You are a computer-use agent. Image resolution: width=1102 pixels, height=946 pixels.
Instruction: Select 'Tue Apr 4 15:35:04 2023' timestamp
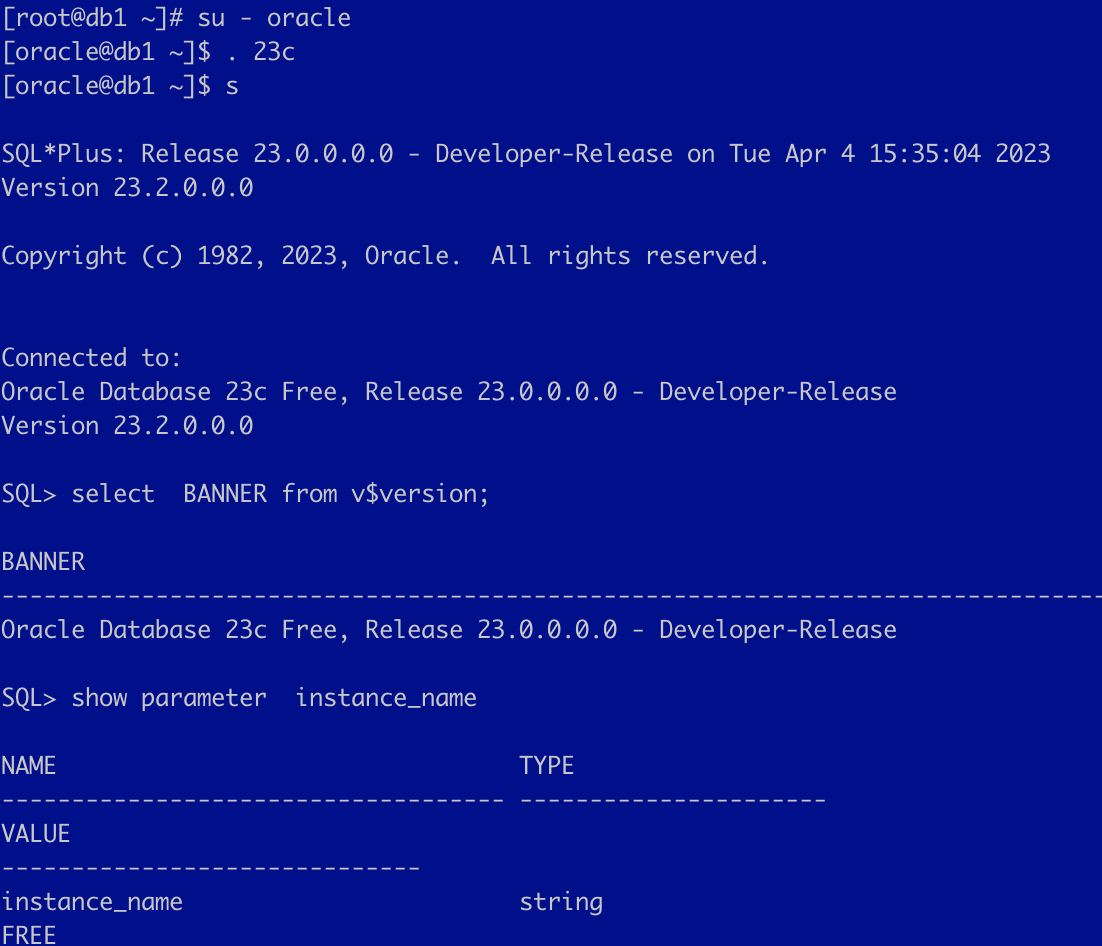pyautogui.click(x=890, y=154)
